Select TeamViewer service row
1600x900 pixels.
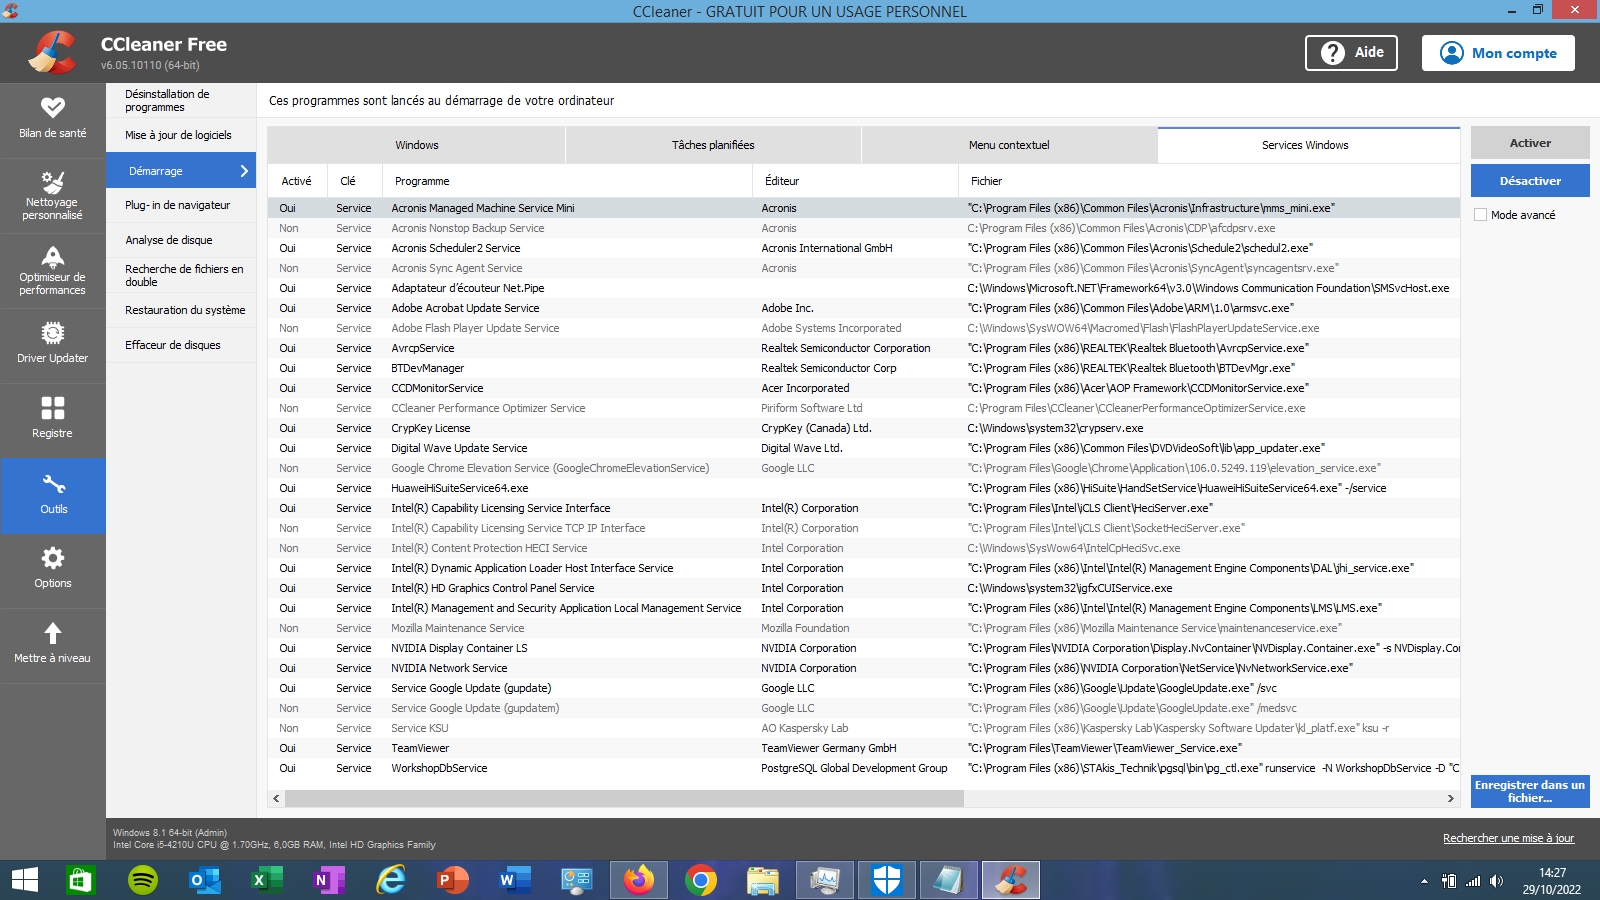pos(864,748)
